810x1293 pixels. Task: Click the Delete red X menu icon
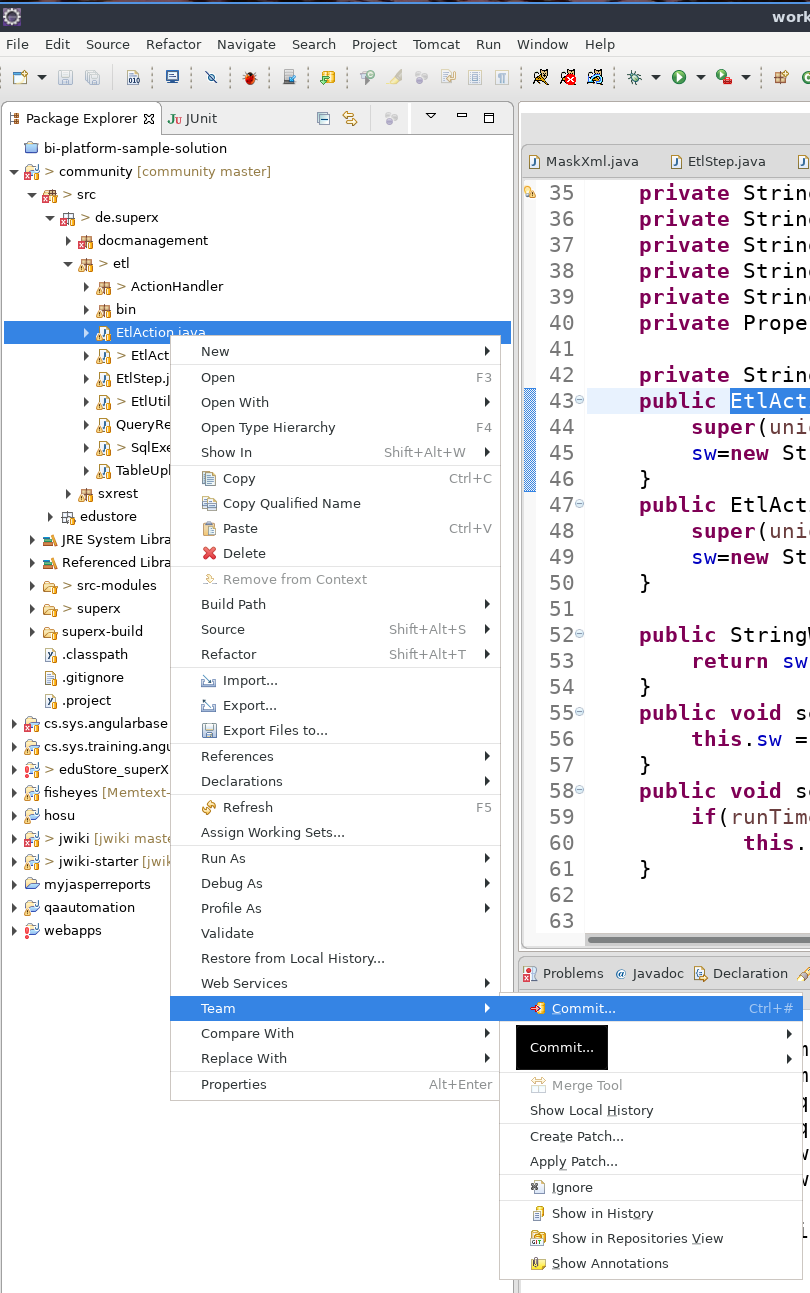click(x=209, y=553)
